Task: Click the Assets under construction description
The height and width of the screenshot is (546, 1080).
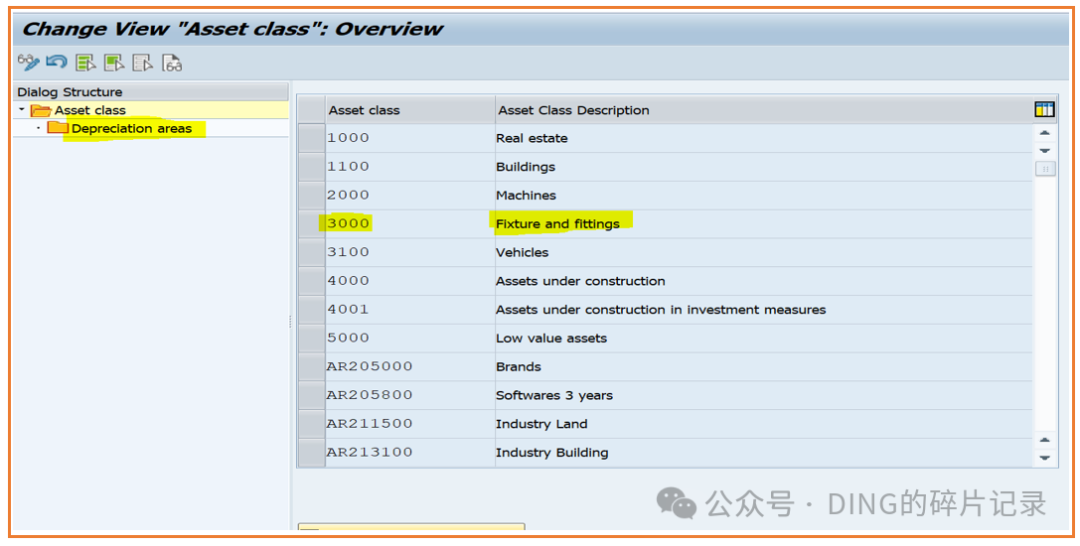Action: 581,281
